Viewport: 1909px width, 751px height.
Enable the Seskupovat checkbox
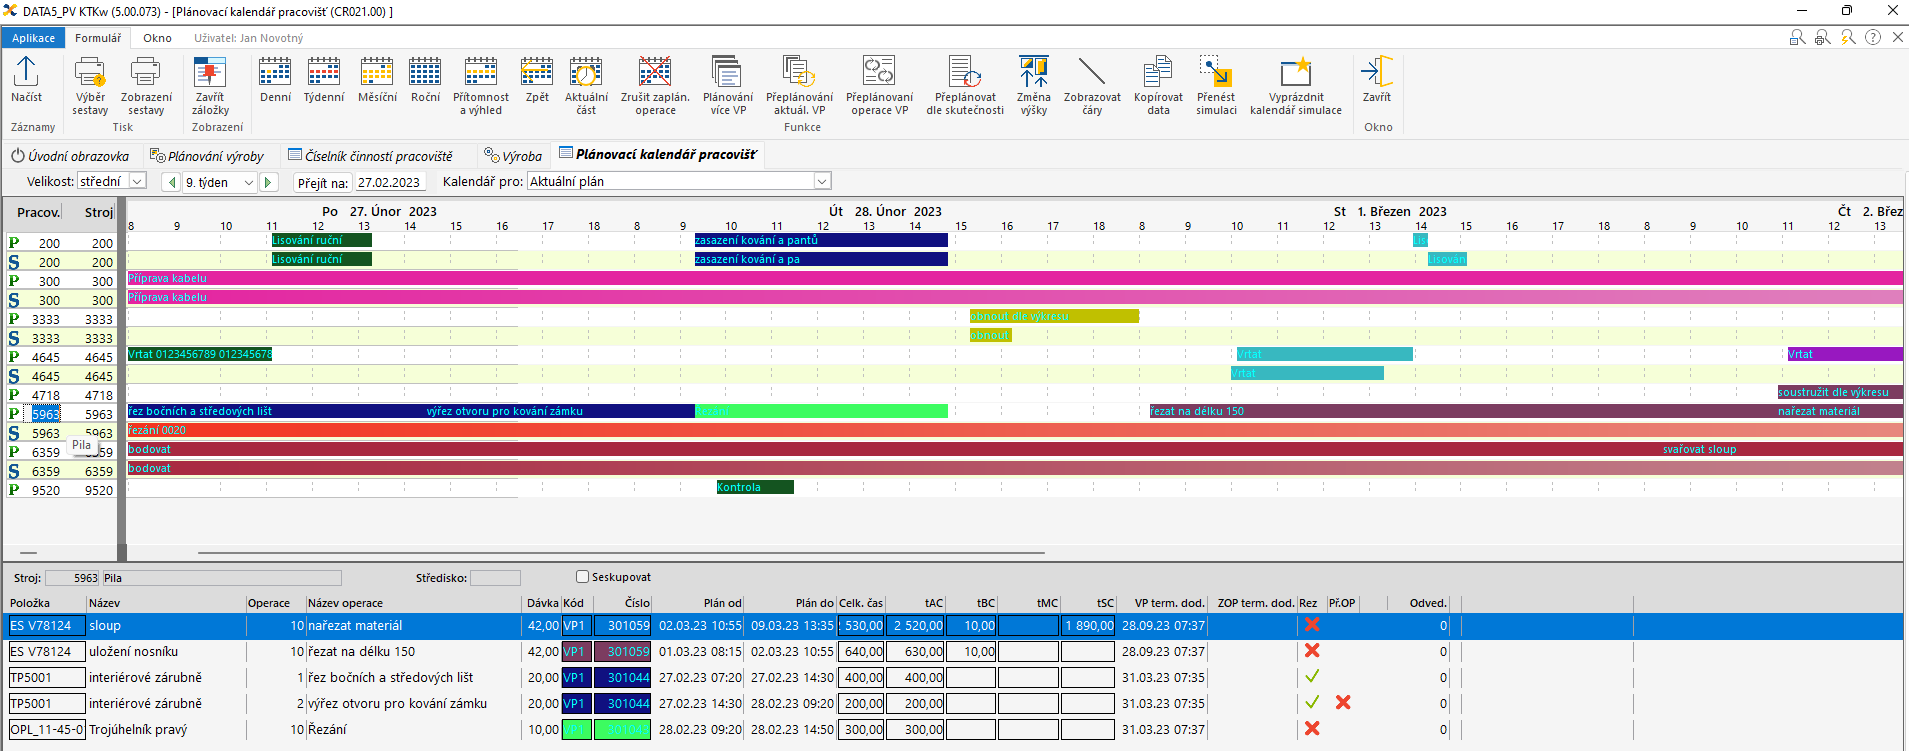pyautogui.click(x=583, y=577)
